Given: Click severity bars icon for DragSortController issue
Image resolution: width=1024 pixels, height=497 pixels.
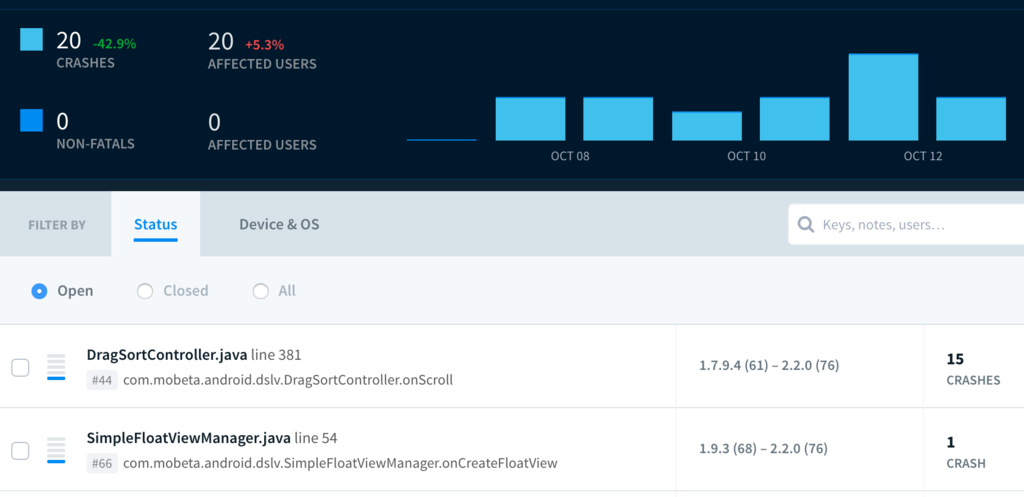Looking at the screenshot, I should point(56,367).
